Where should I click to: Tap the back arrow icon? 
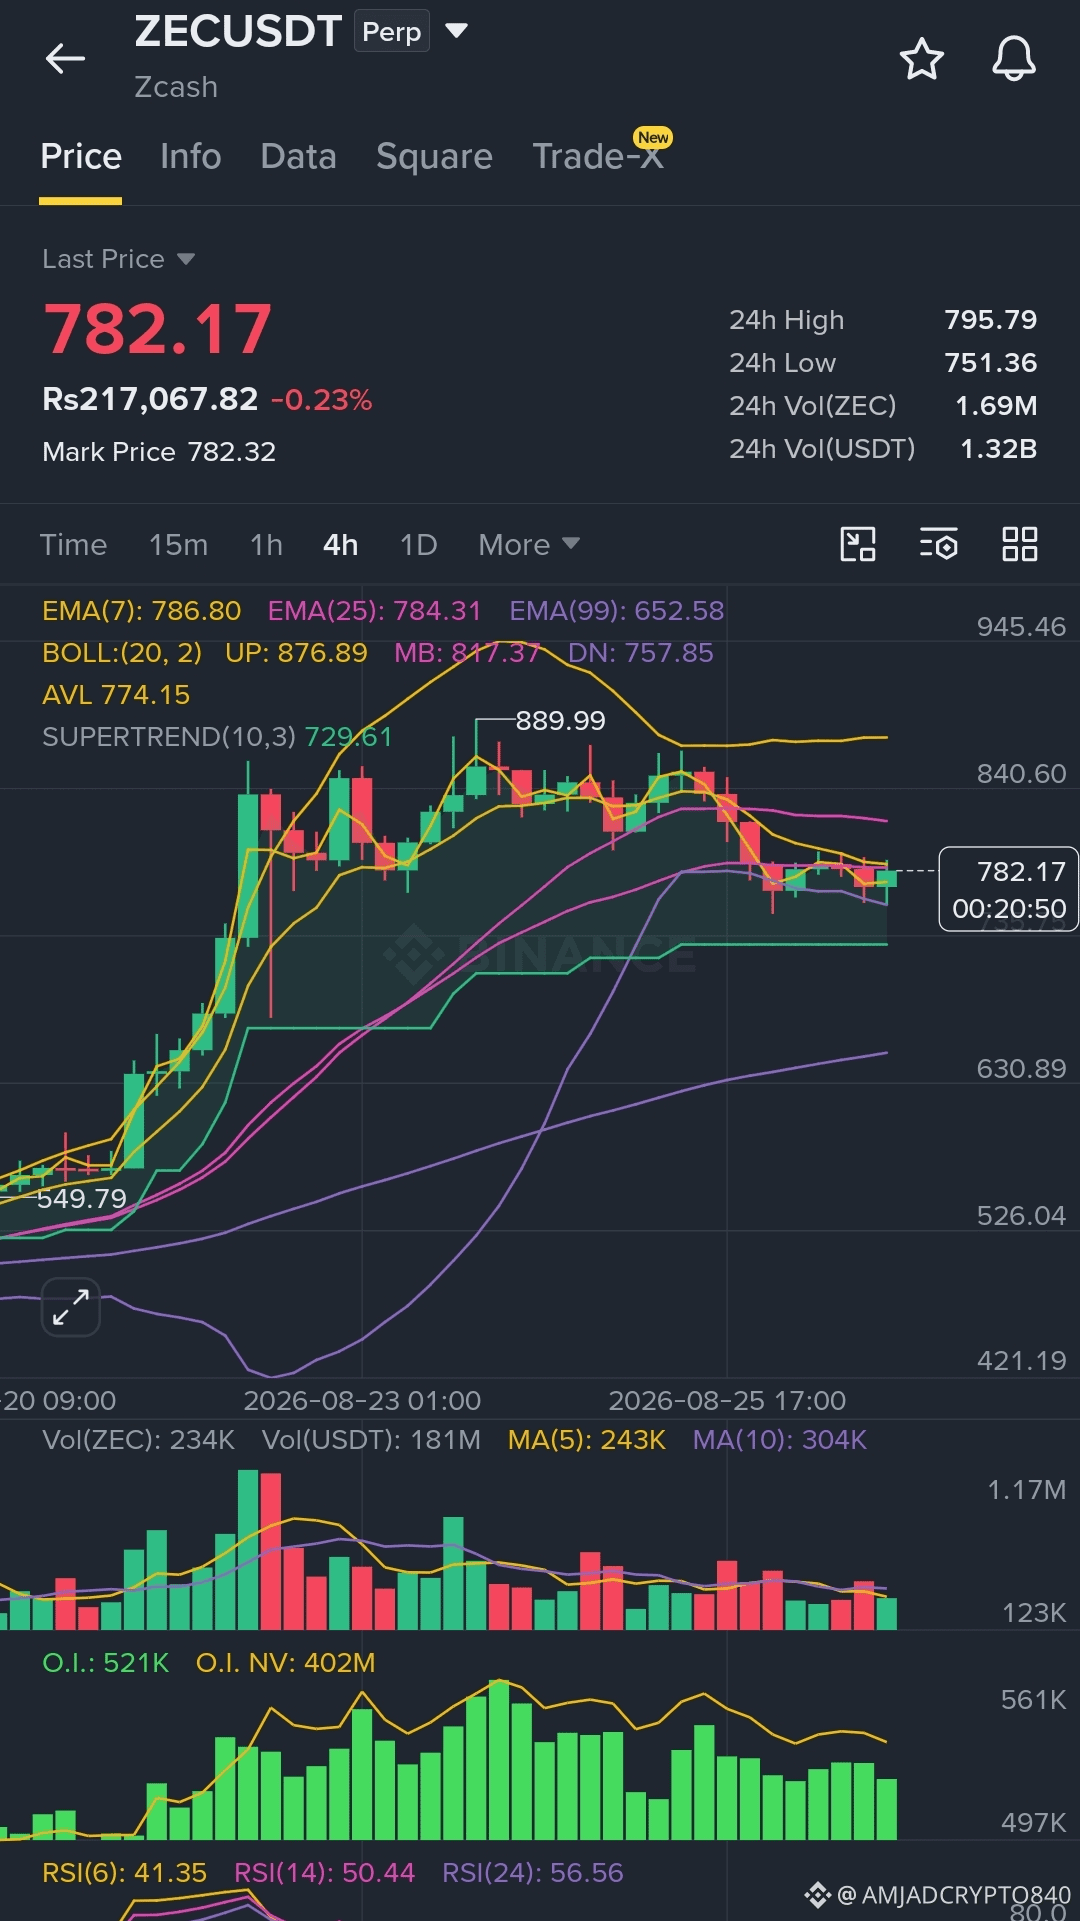pos(66,59)
